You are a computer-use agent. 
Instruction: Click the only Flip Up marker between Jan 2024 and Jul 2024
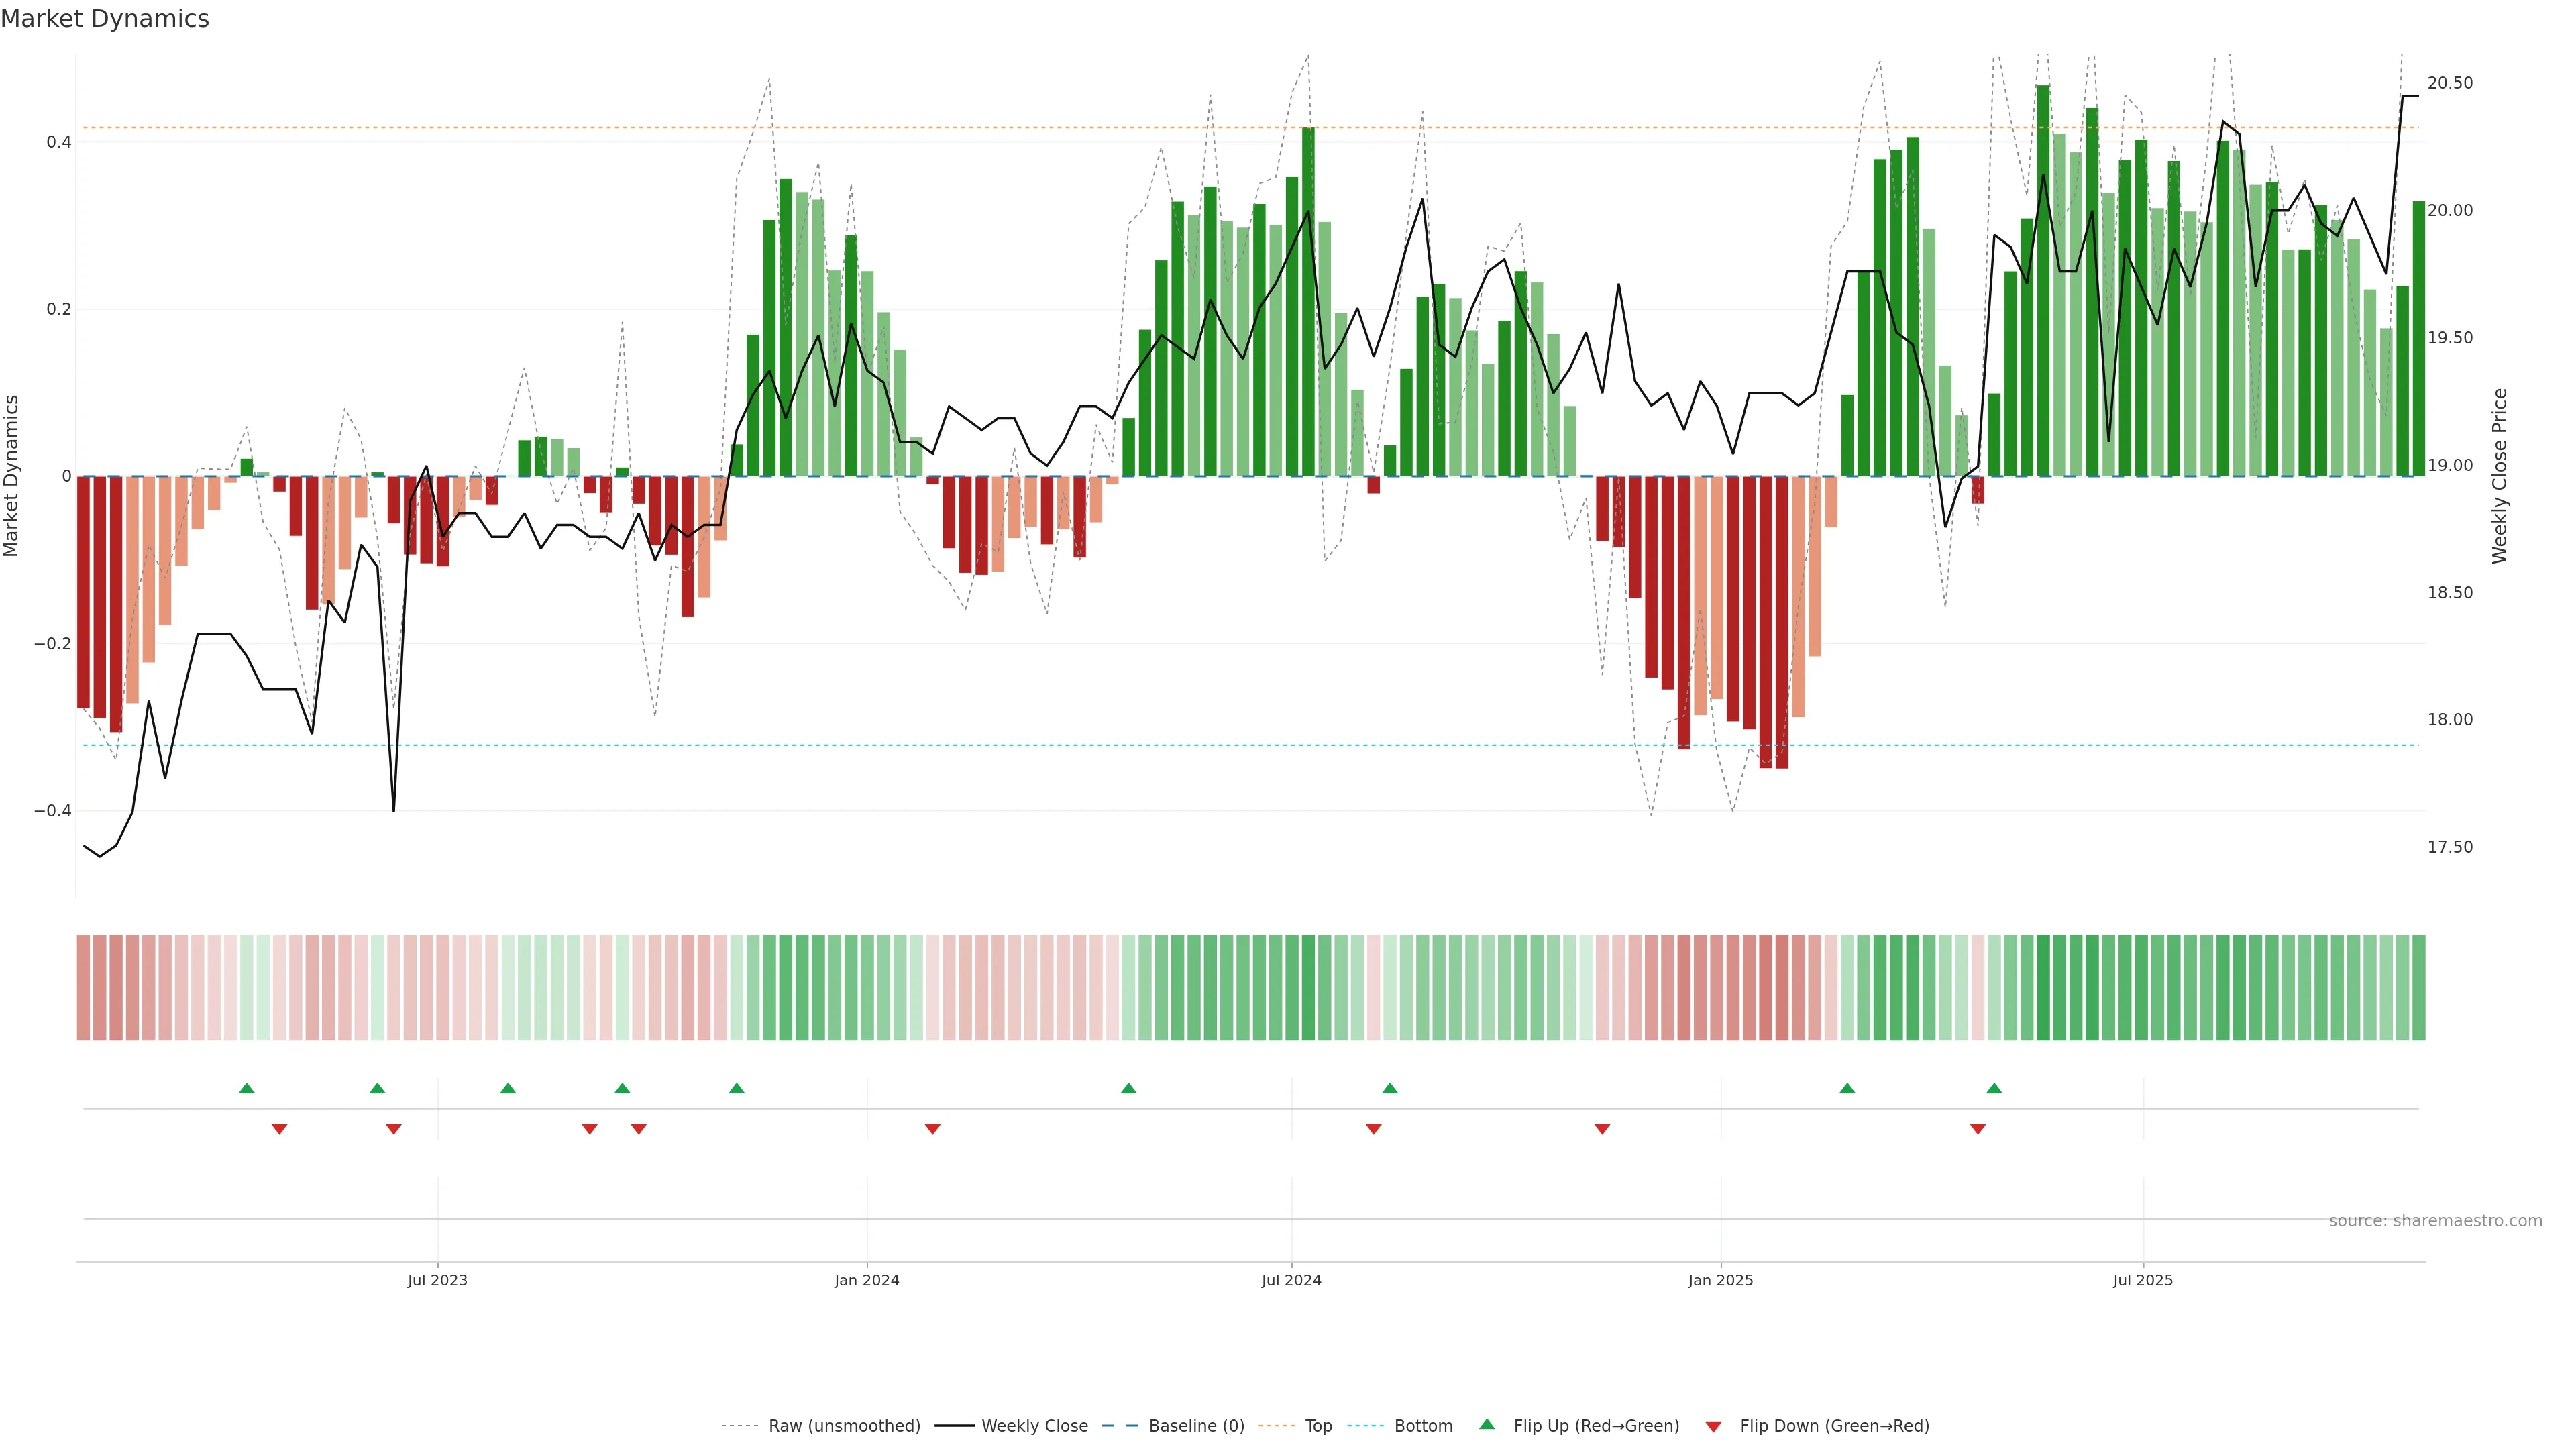(x=1128, y=1088)
